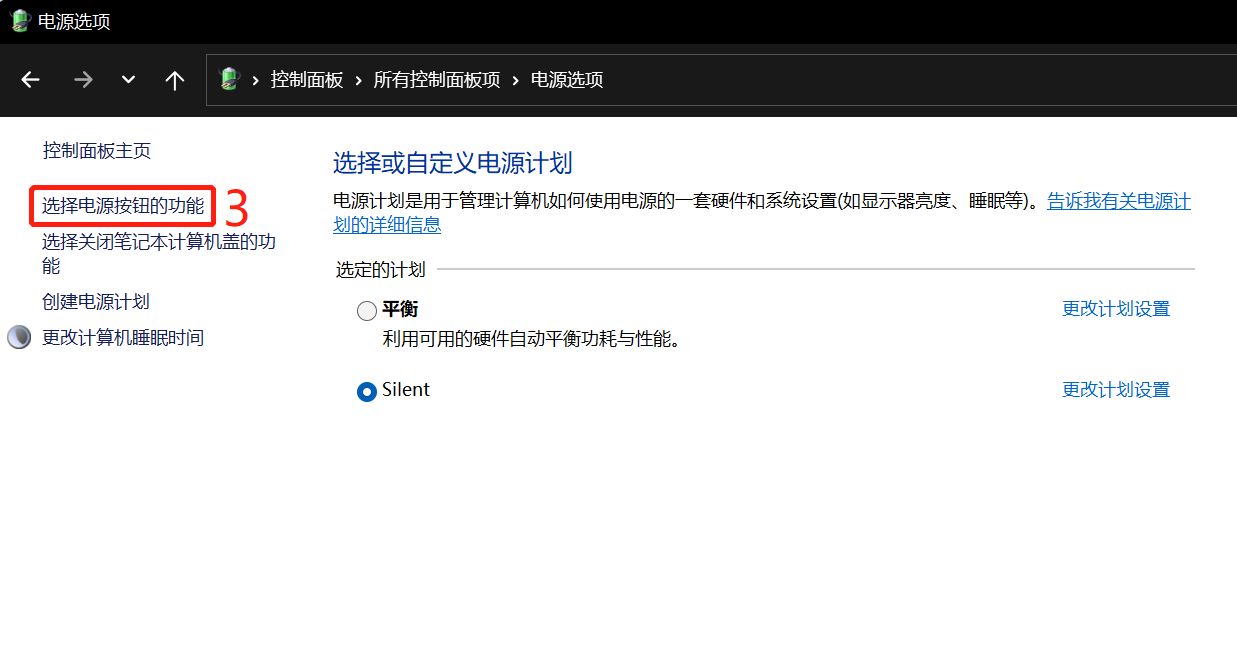
Task: Select the Silent power plan radio button
Action: (x=367, y=391)
